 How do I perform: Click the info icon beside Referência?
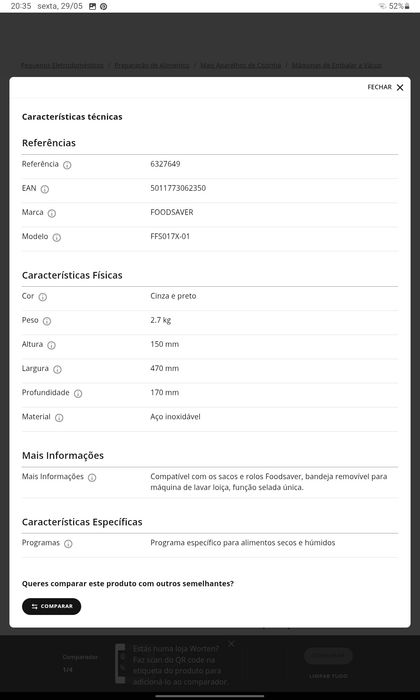67,165
